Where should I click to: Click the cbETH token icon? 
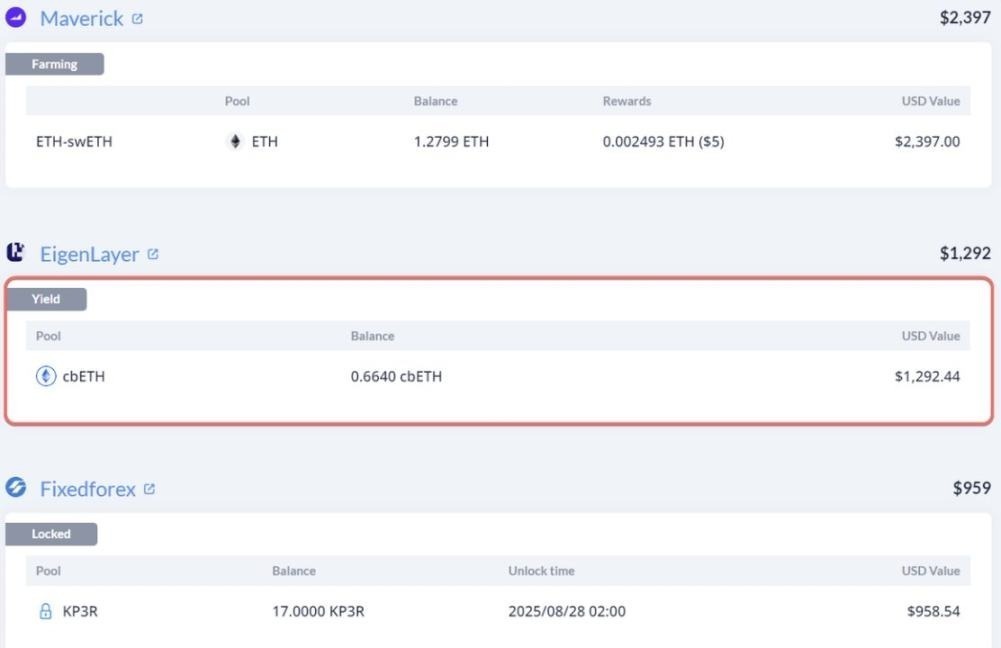click(46, 377)
